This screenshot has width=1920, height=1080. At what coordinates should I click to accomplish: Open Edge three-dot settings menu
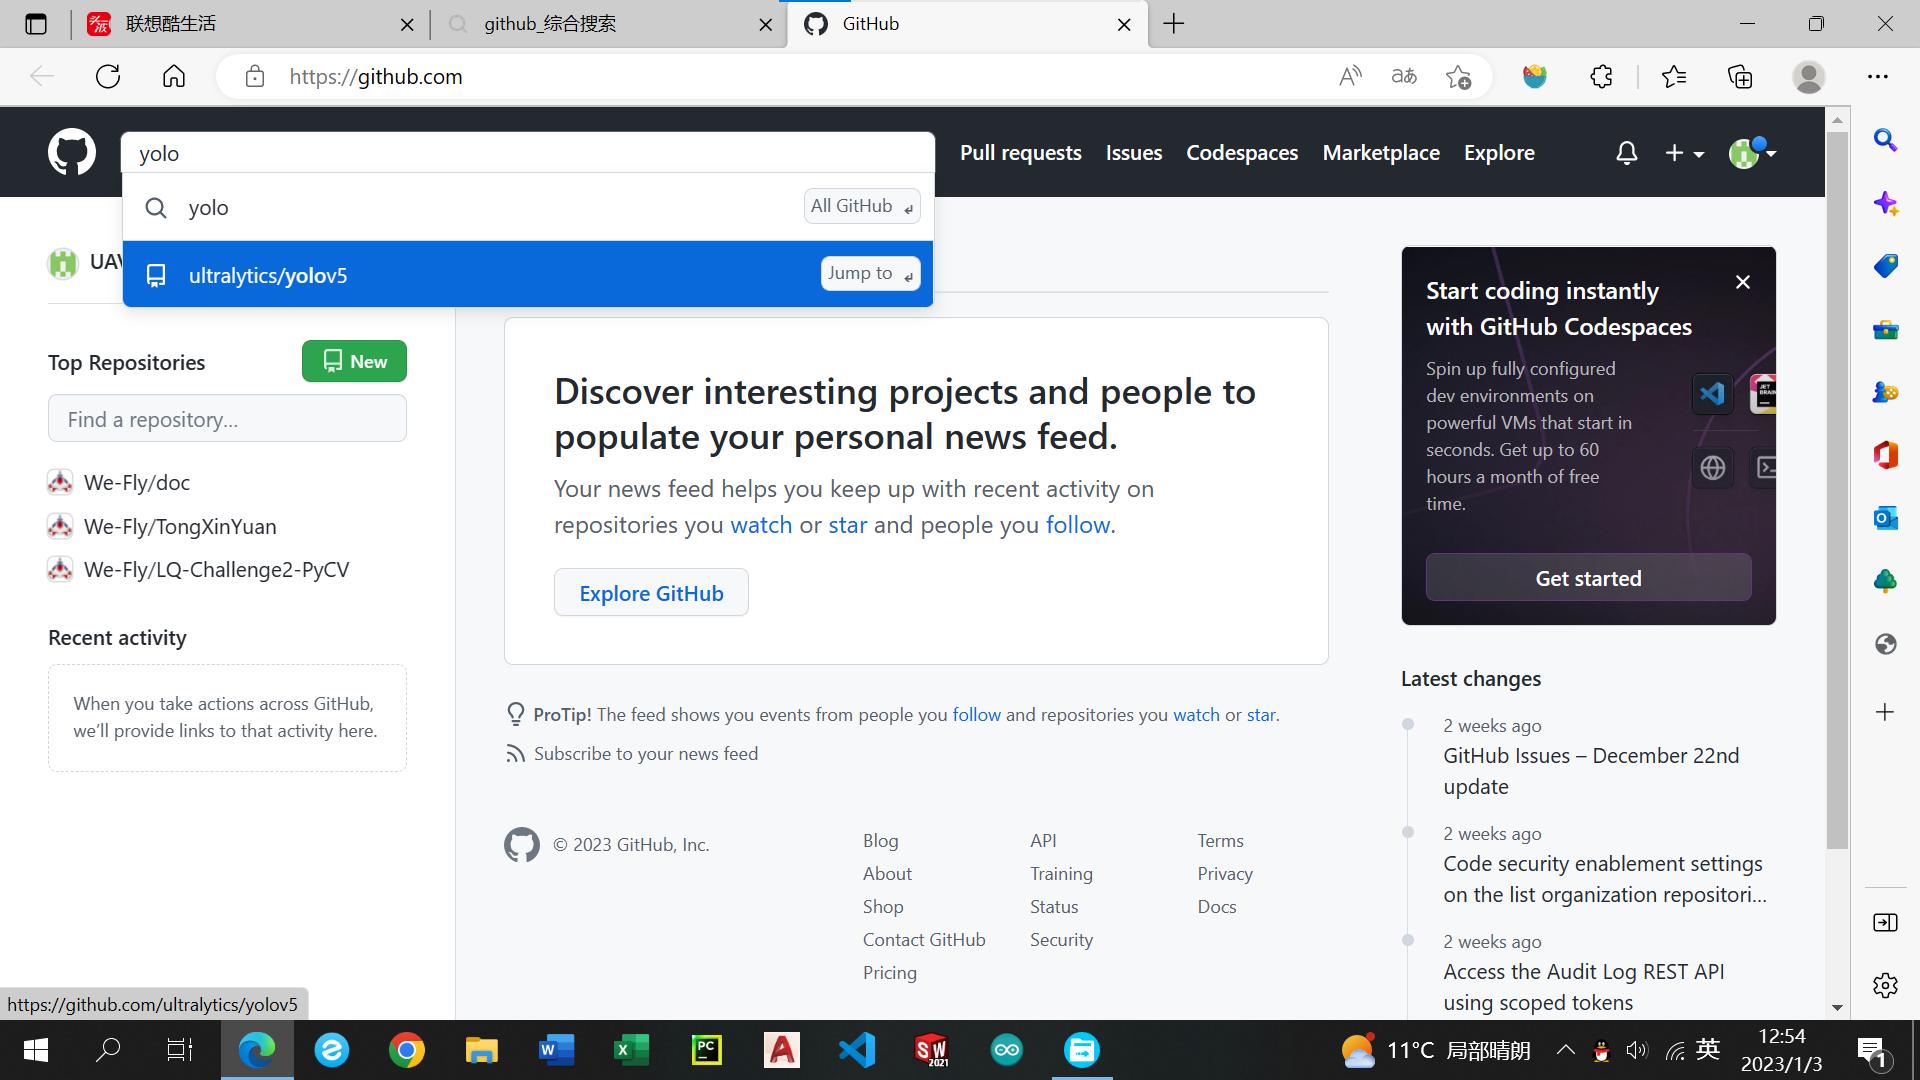(x=1877, y=77)
